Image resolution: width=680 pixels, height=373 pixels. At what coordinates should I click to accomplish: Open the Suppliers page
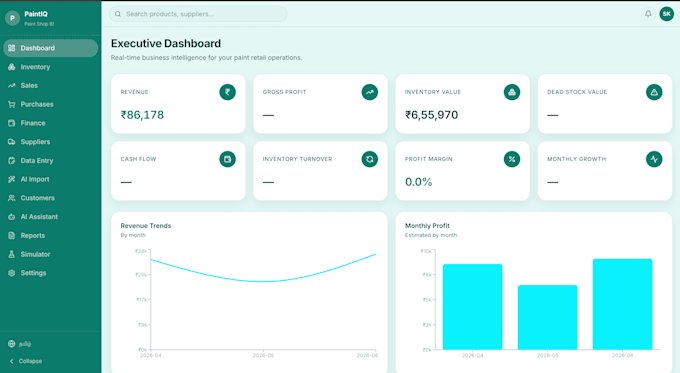(x=50, y=142)
